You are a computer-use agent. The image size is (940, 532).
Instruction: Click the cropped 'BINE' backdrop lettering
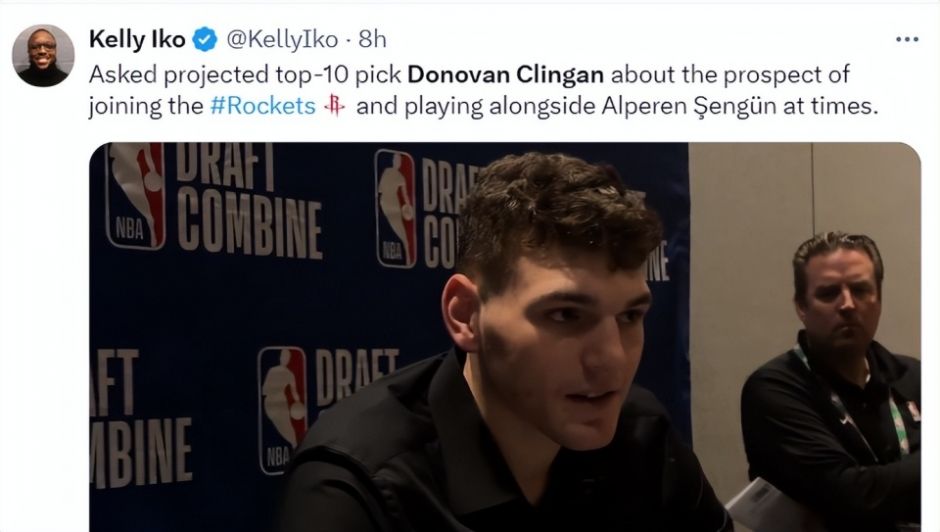tap(141, 453)
